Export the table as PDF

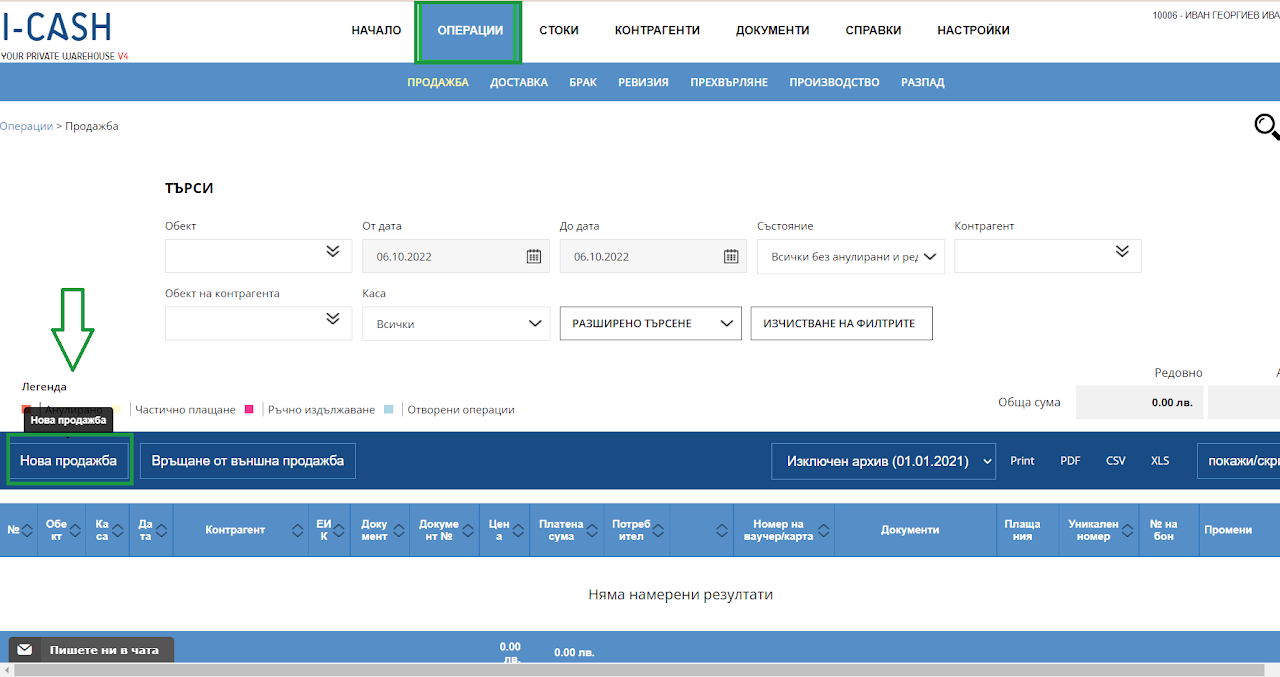click(1070, 461)
